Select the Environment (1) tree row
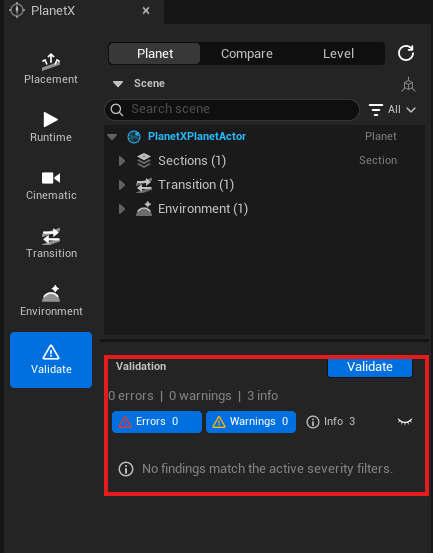Screen dimensions: 433x553 [264, 209]
